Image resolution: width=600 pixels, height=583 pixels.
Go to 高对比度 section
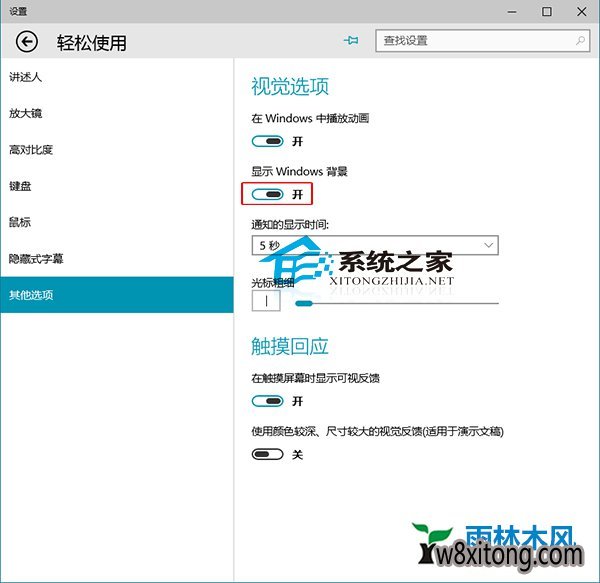click(x=31, y=150)
